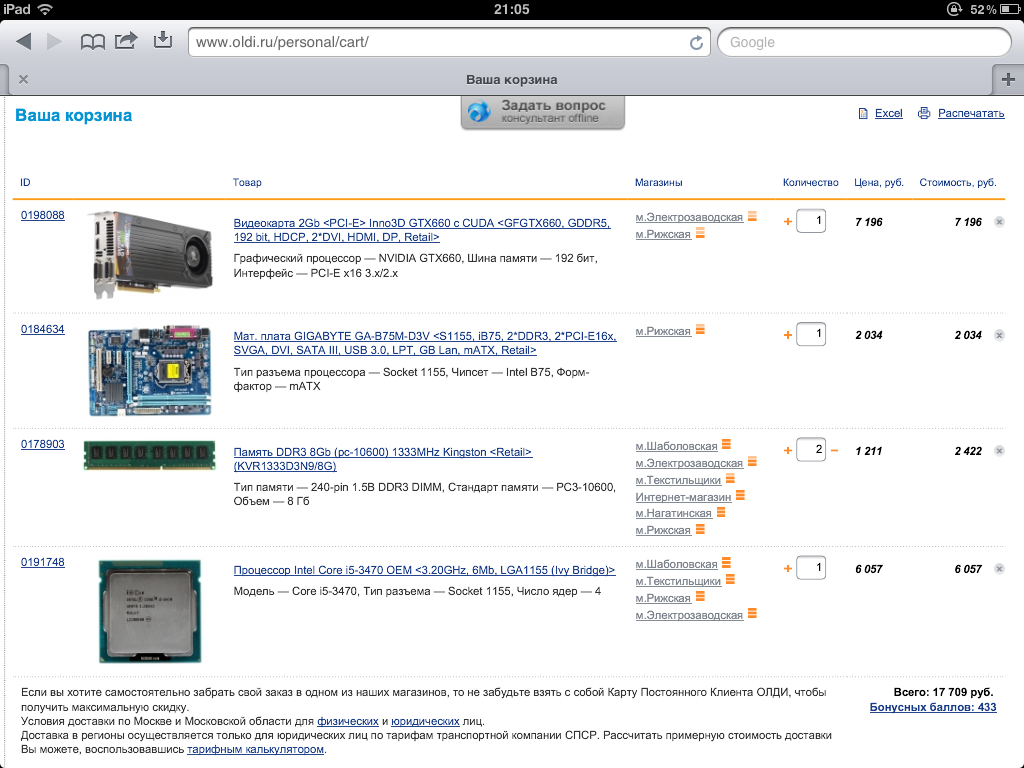Open the 'Мат. плата GIGABYTE GA-B75M-D3V' link
Image resolution: width=1024 pixels, height=768 pixels.
coord(425,343)
